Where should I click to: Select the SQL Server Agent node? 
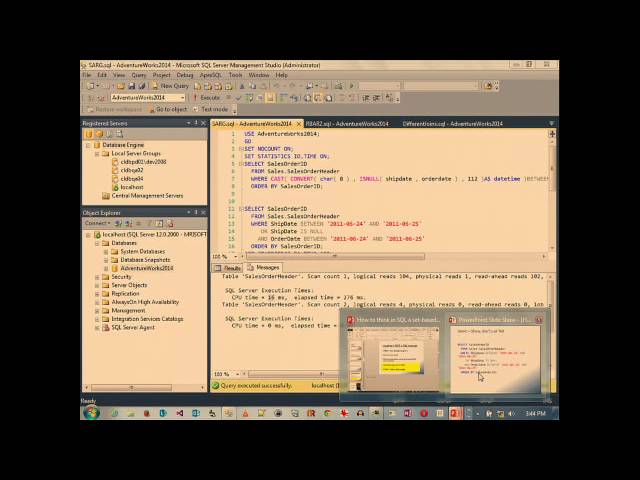(x=133, y=328)
